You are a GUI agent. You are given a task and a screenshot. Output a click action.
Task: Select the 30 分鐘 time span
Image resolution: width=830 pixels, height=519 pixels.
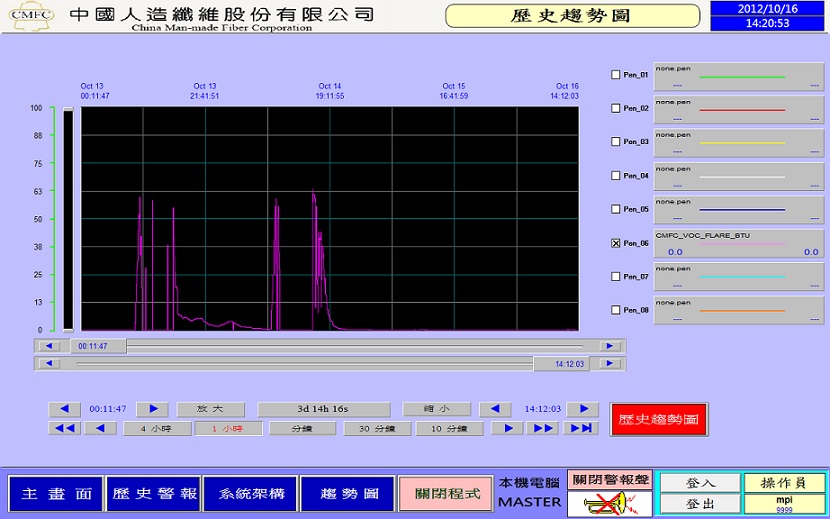[x=377, y=428]
